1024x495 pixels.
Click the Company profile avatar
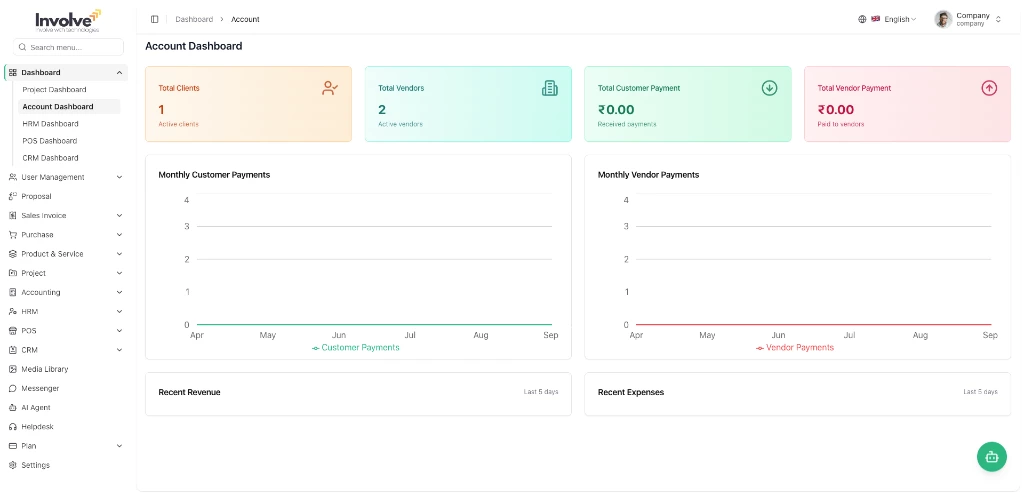coord(943,19)
